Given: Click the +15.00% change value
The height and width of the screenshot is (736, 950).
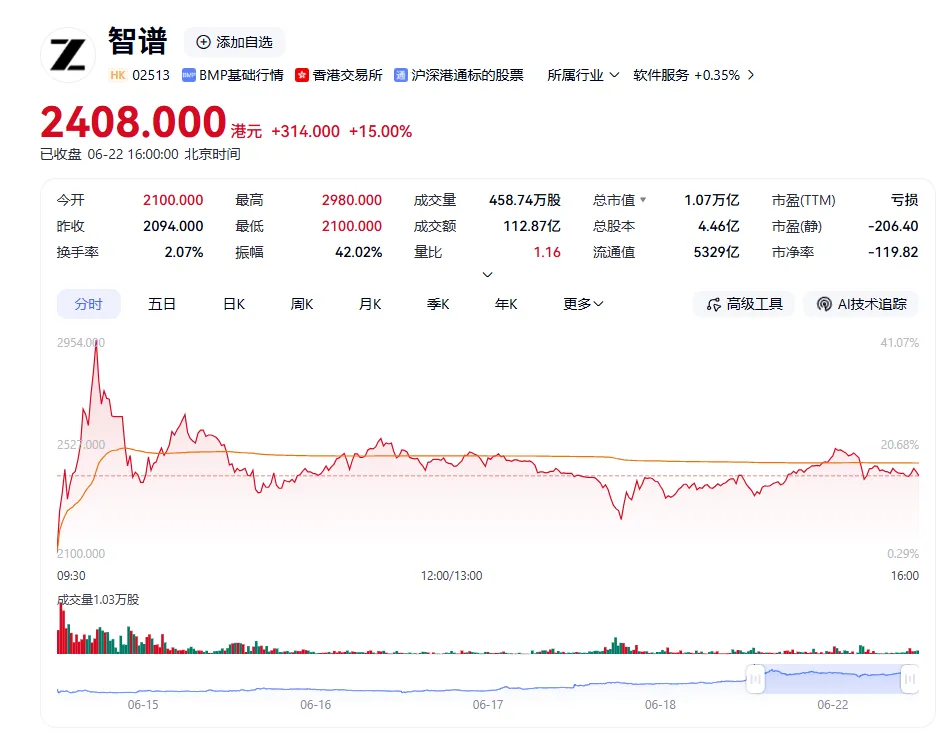Looking at the screenshot, I should [380, 131].
